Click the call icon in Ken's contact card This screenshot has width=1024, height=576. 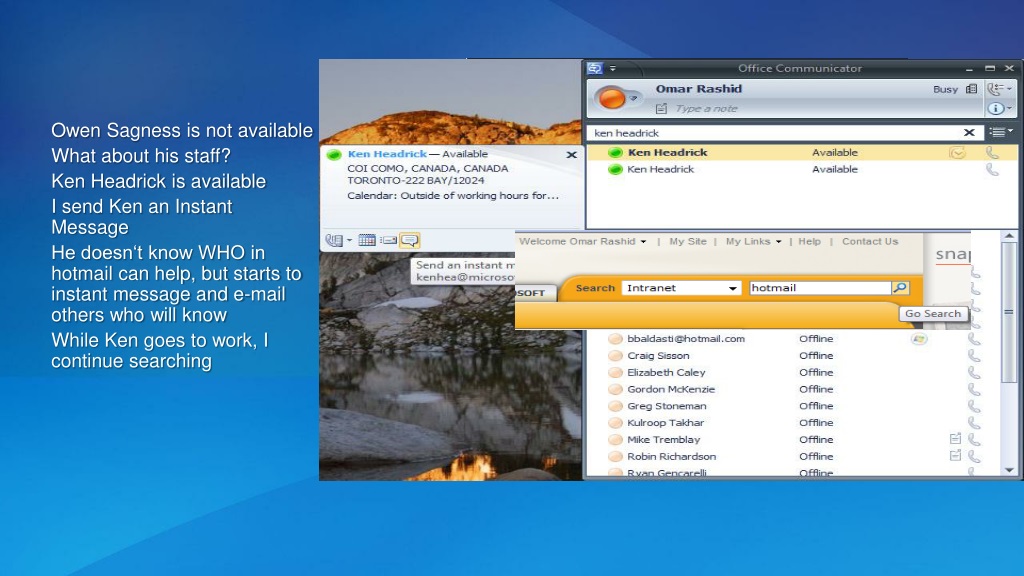pos(334,240)
